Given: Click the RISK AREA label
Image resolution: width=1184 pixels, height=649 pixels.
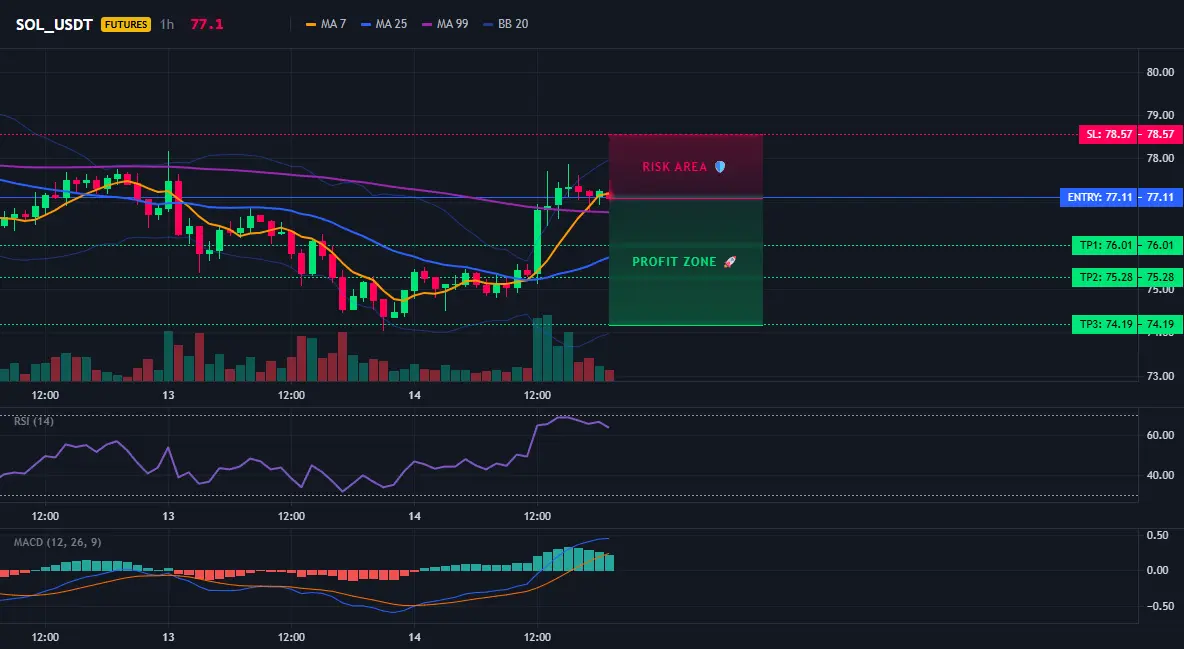Looking at the screenshot, I should click(674, 166).
